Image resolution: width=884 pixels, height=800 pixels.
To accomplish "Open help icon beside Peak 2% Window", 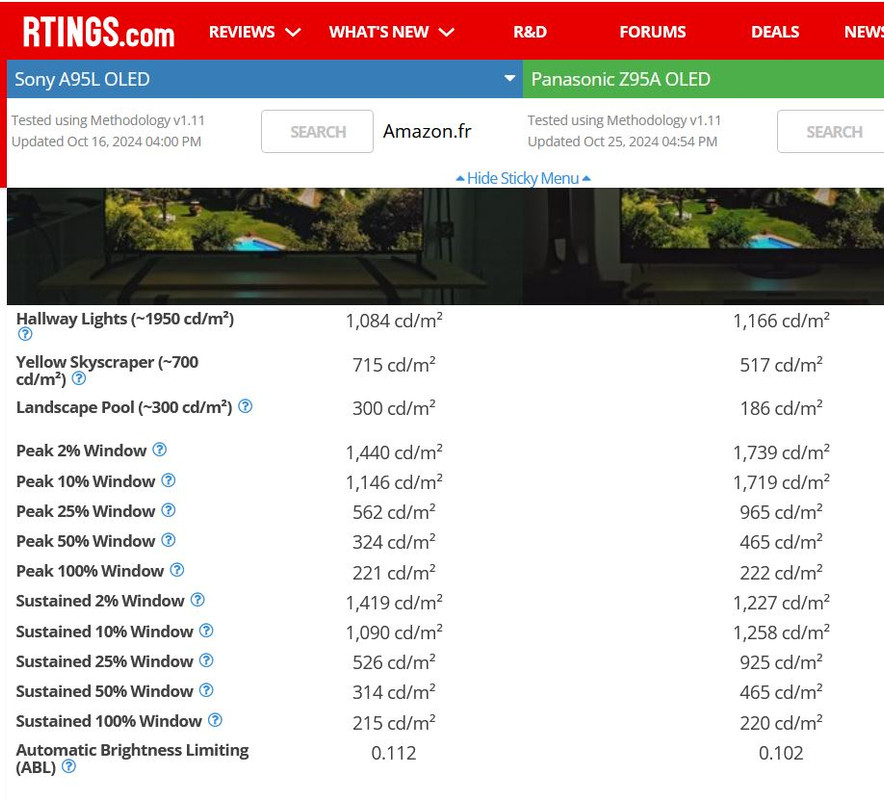I will 160,449.
